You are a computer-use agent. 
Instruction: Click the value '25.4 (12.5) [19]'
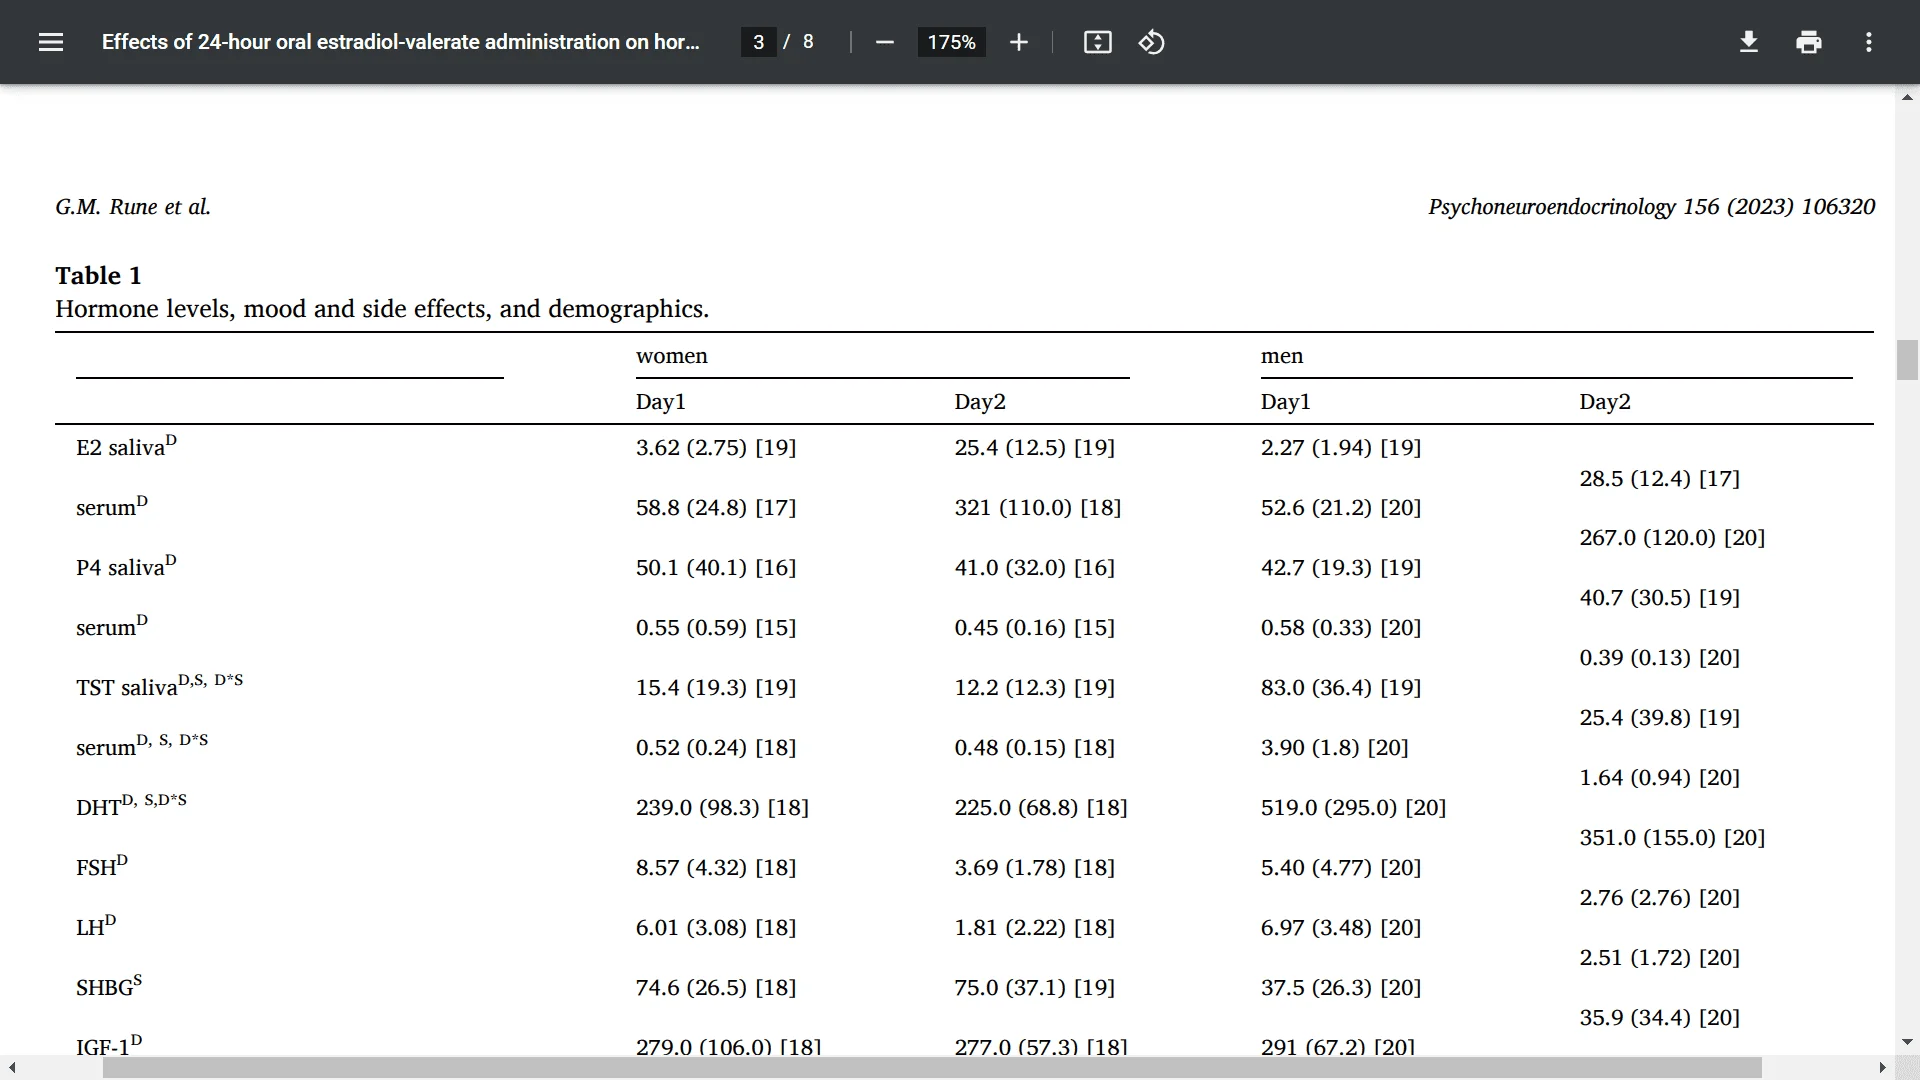click(x=1034, y=447)
